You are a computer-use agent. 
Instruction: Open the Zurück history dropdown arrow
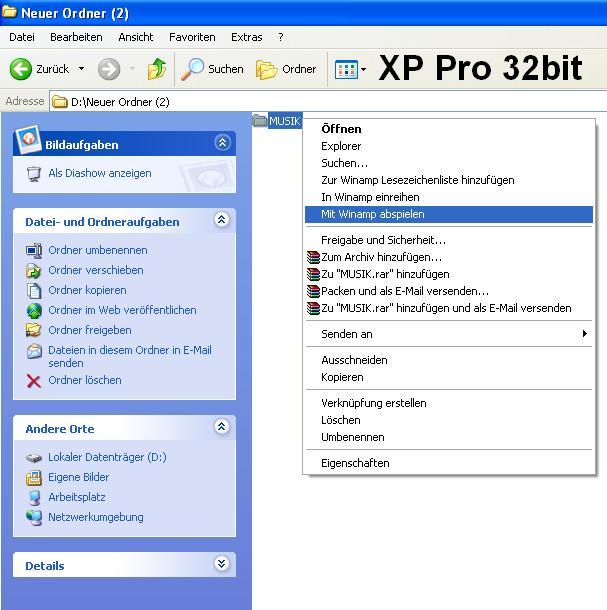[x=81, y=69]
